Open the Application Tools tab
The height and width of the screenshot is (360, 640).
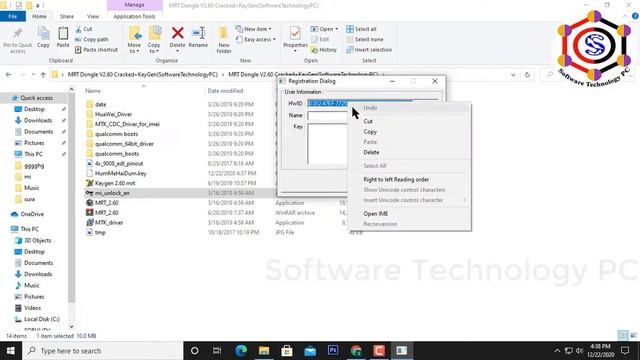[x=134, y=16]
